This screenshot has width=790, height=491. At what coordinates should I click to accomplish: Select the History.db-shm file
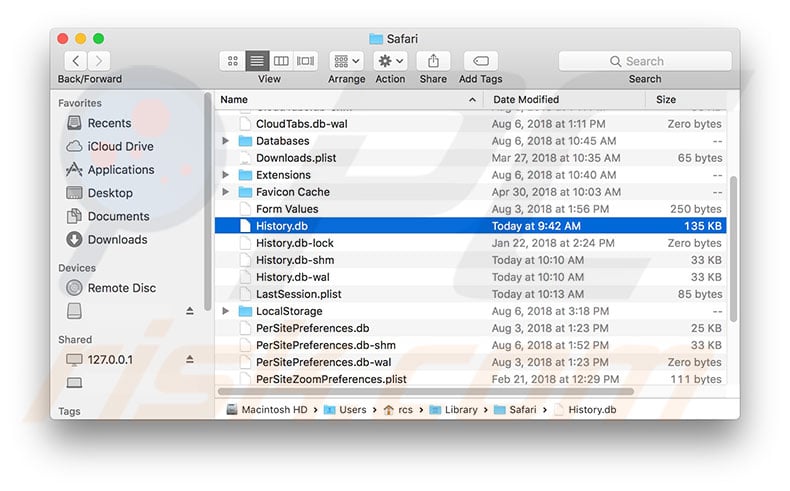click(x=471, y=260)
